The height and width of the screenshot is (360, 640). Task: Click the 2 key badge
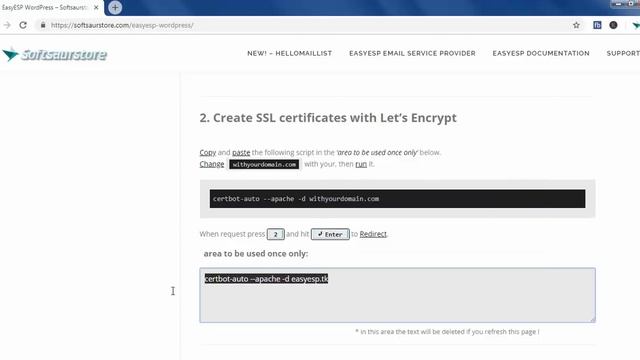[x=276, y=234]
